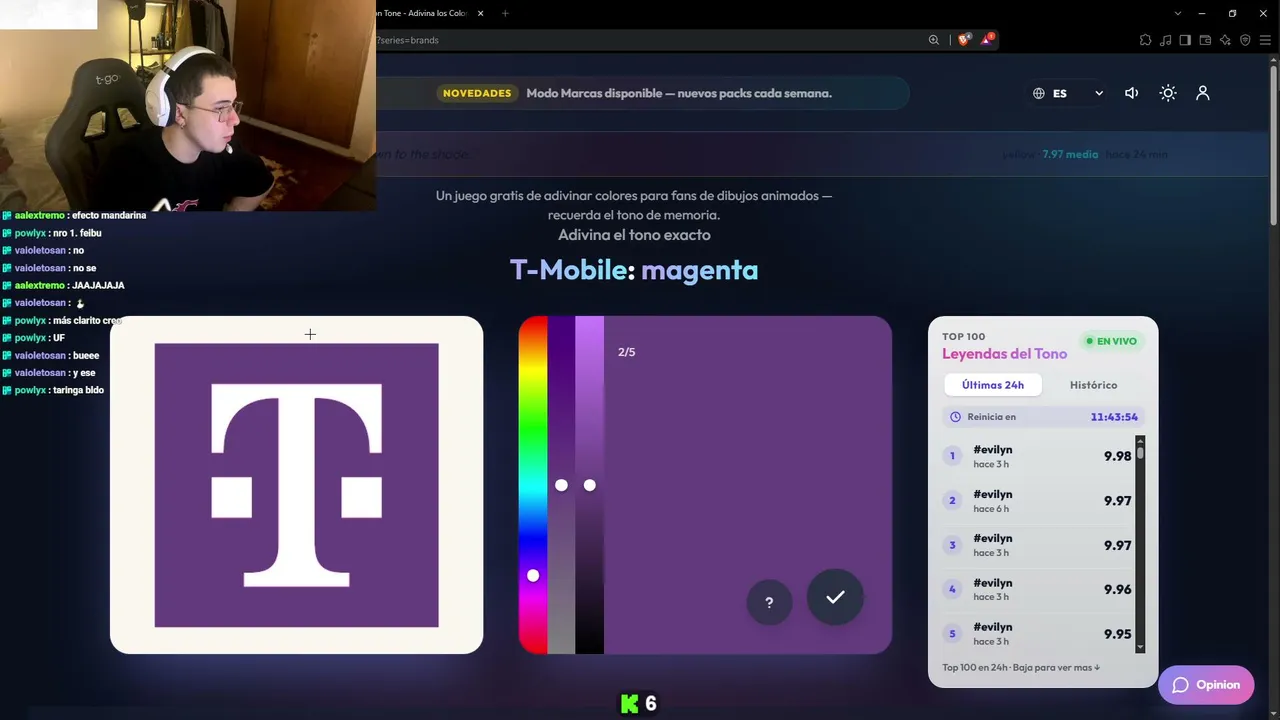
Task: Click the Adivina el tono exacto text
Action: (x=634, y=235)
